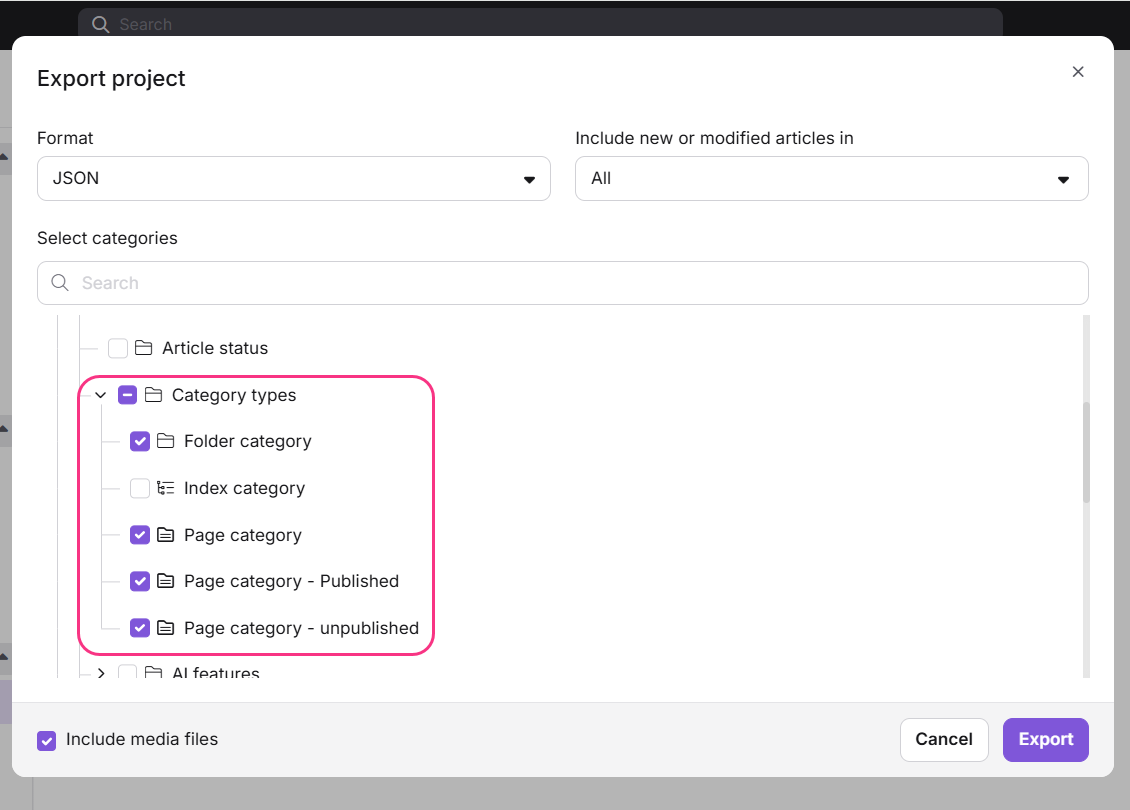Click the Select categories search field
This screenshot has height=810, width=1130.
[562, 282]
